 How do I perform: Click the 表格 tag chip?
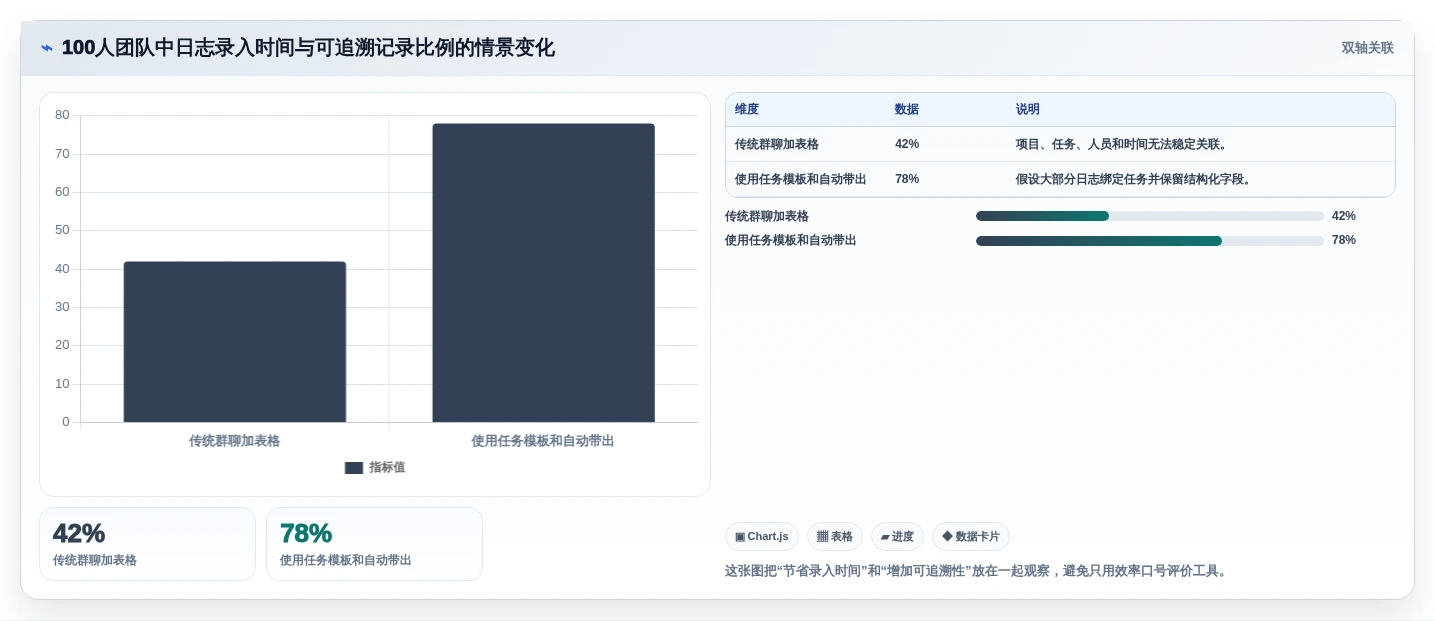point(835,537)
